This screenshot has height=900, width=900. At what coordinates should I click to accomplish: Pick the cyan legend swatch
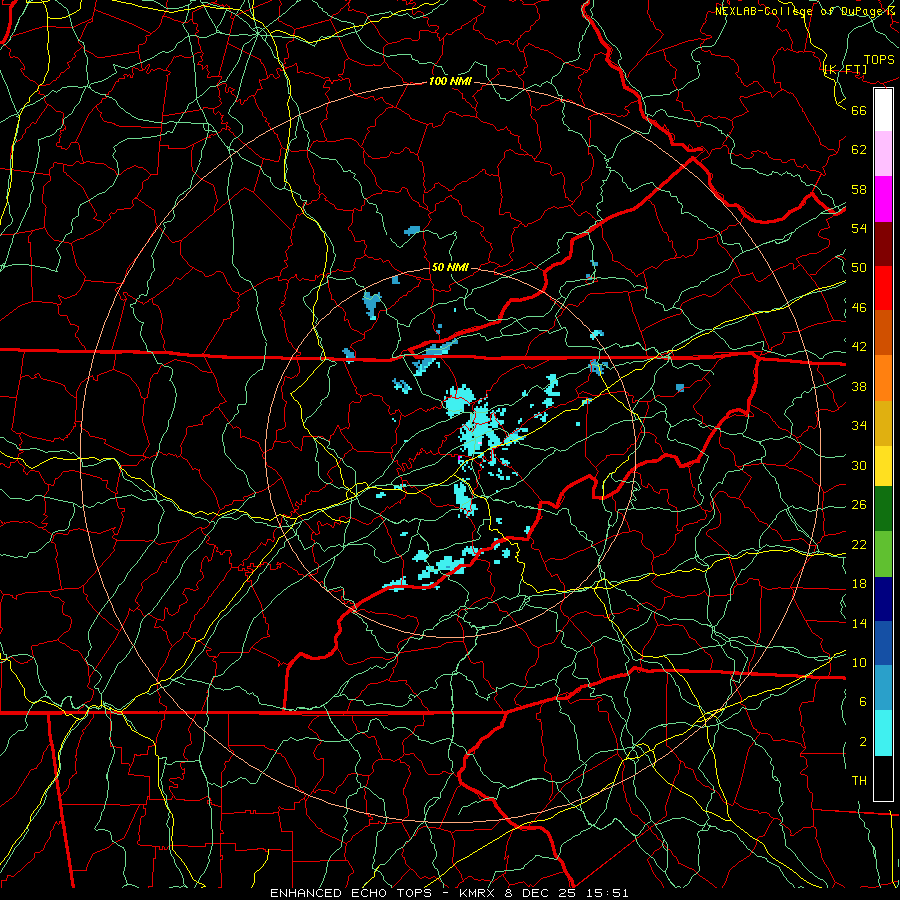pos(883,733)
